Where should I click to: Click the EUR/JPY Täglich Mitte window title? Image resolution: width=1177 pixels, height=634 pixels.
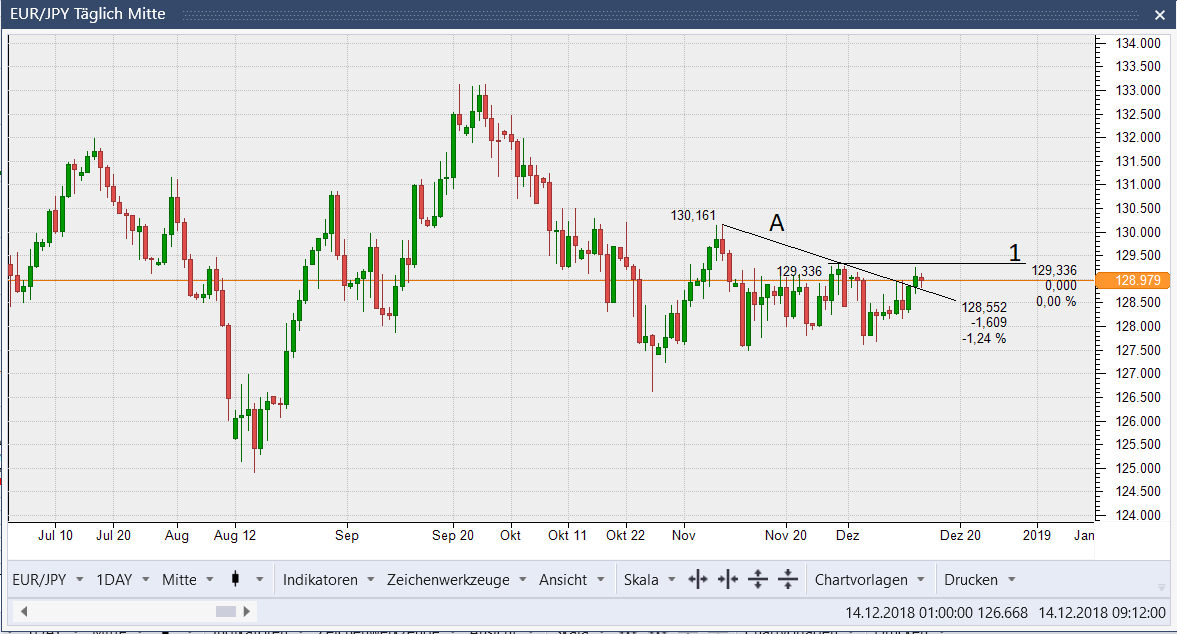pyautogui.click(x=88, y=14)
